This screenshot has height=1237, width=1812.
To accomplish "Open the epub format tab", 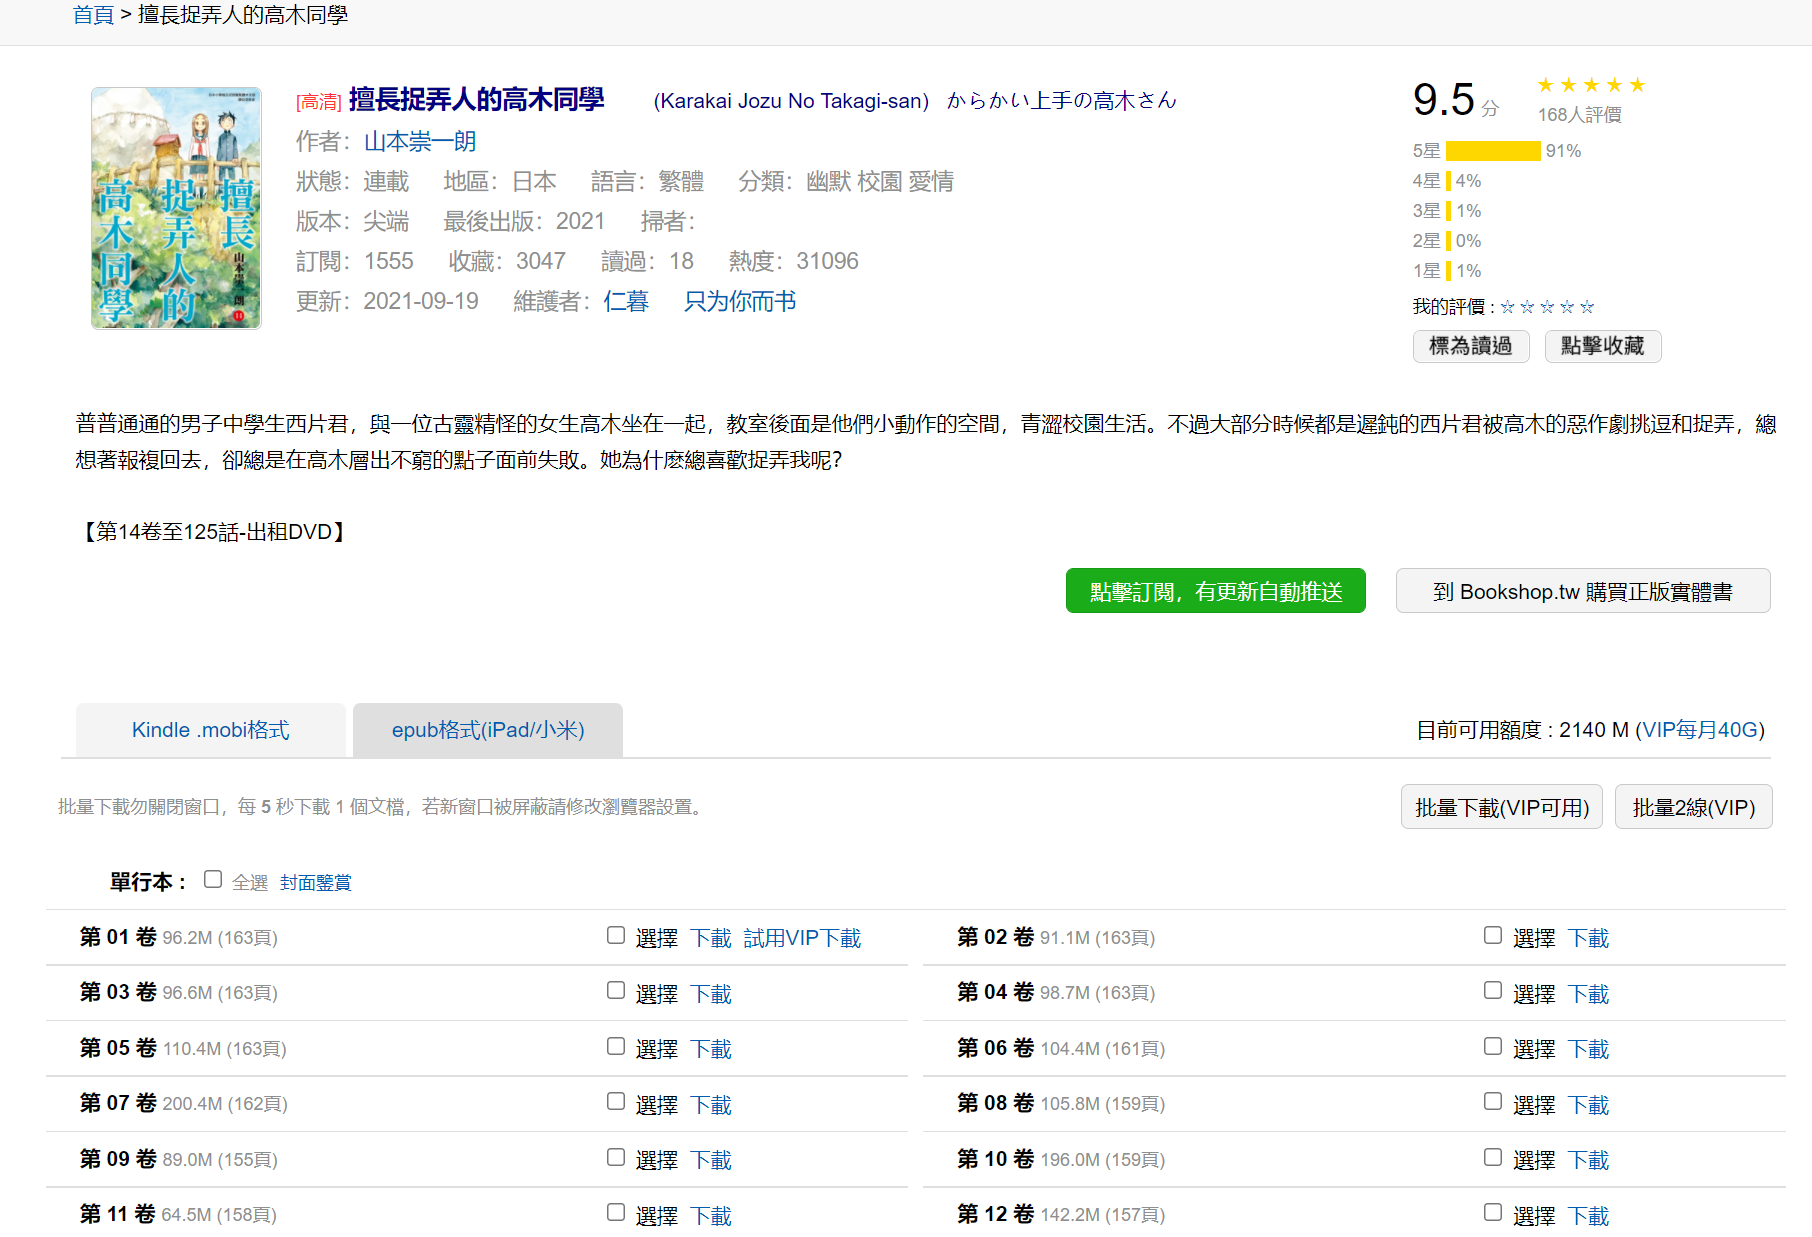I will [488, 730].
